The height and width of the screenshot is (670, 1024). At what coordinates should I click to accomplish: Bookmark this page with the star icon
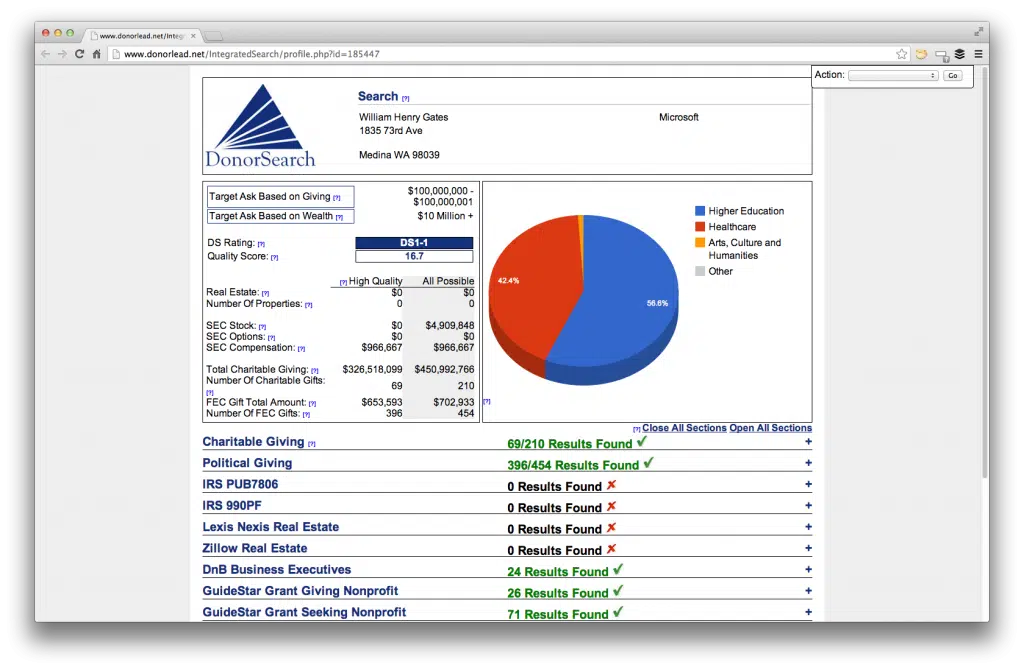coord(901,54)
